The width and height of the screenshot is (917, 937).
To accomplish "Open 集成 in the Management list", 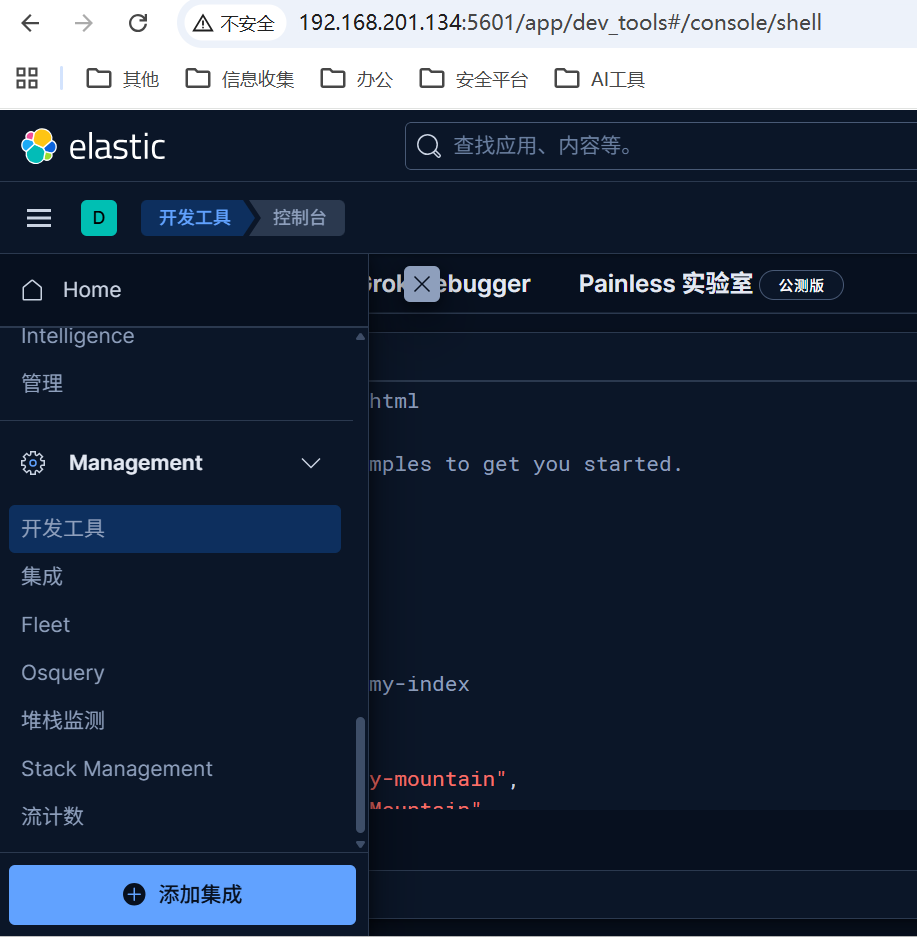I will point(42,577).
